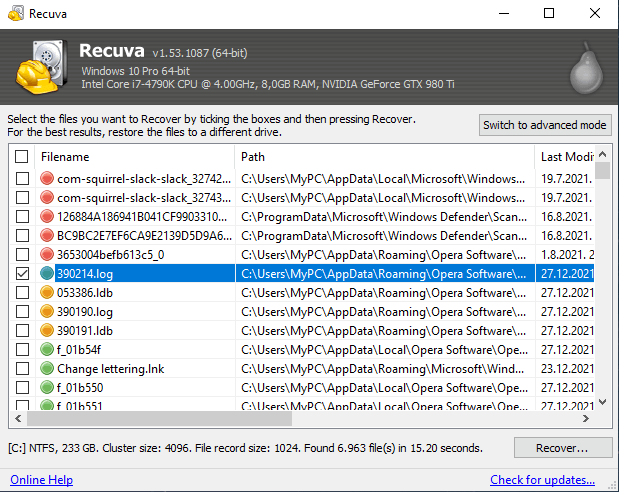Sort by Last Modified column header
Viewport: 619px width, 492px height.
[x=565, y=157]
